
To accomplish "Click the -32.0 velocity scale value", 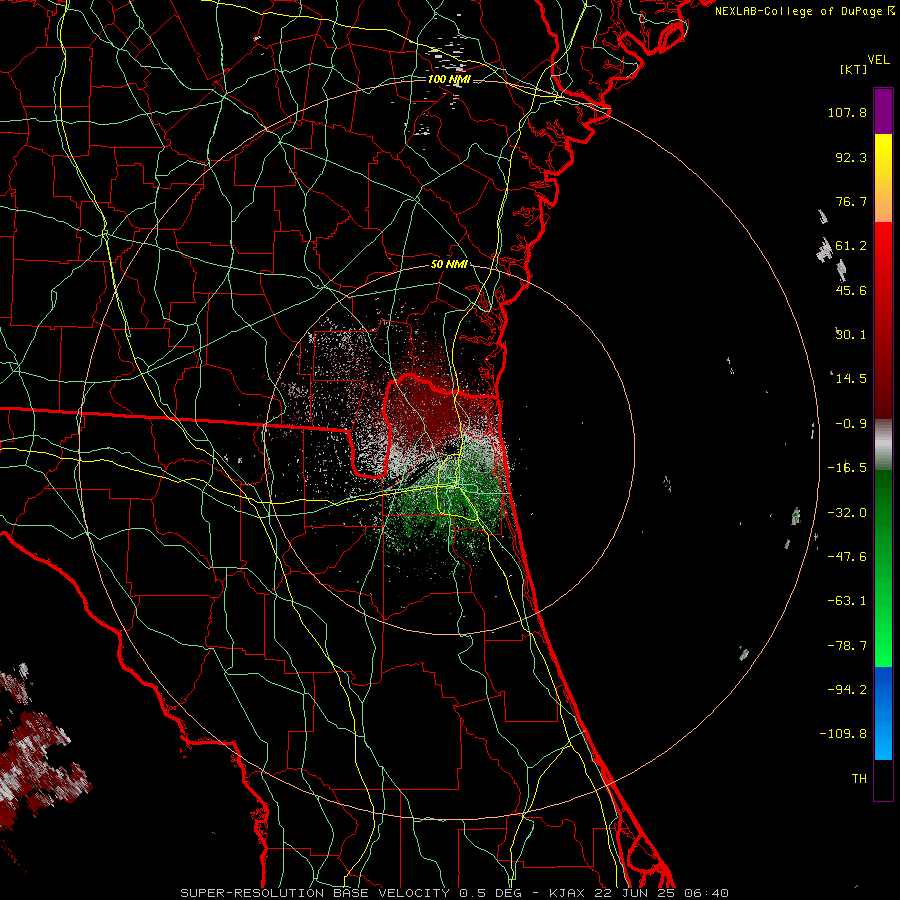I will (847, 512).
